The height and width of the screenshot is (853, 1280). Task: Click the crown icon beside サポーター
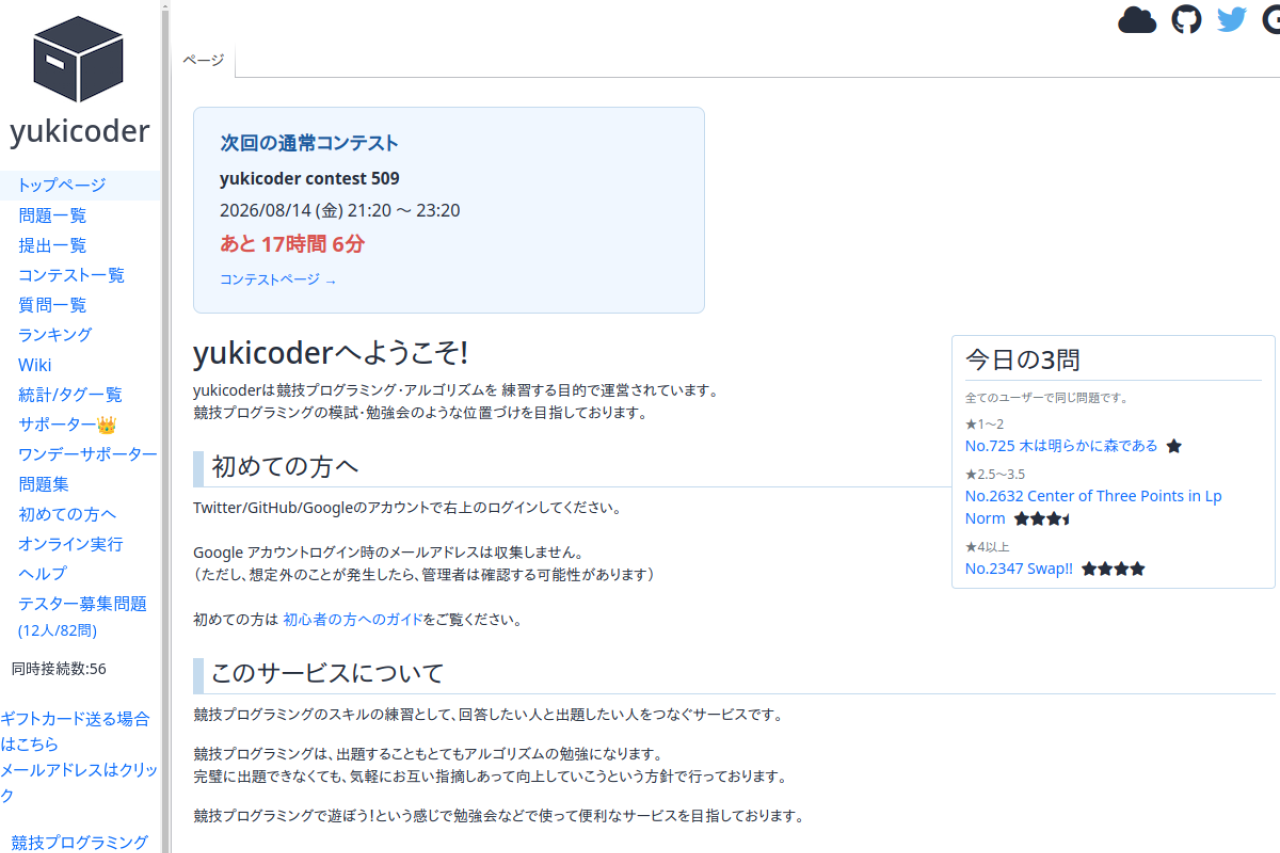[x=107, y=425]
